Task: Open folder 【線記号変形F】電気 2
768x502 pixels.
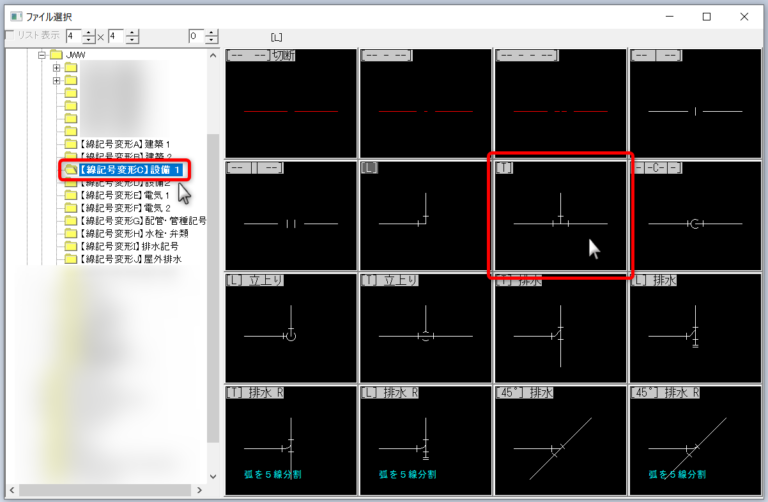Action: [125, 208]
